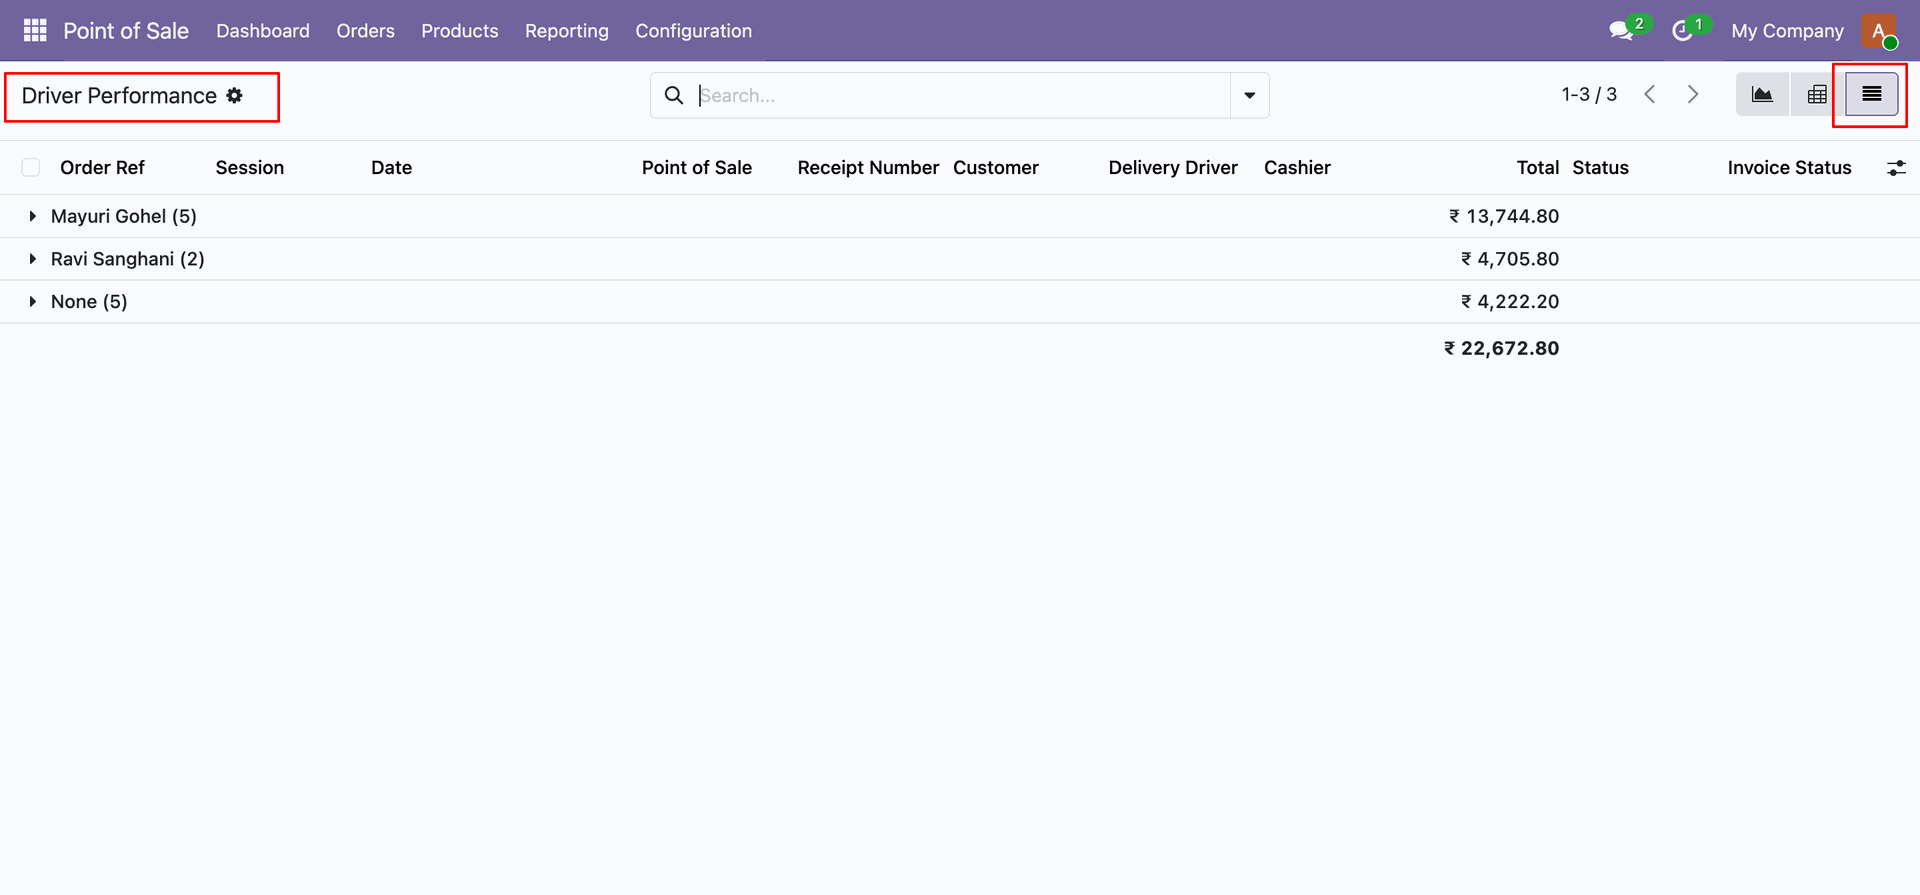
Task: Switch to the graph view
Action: pyautogui.click(x=1762, y=95)
